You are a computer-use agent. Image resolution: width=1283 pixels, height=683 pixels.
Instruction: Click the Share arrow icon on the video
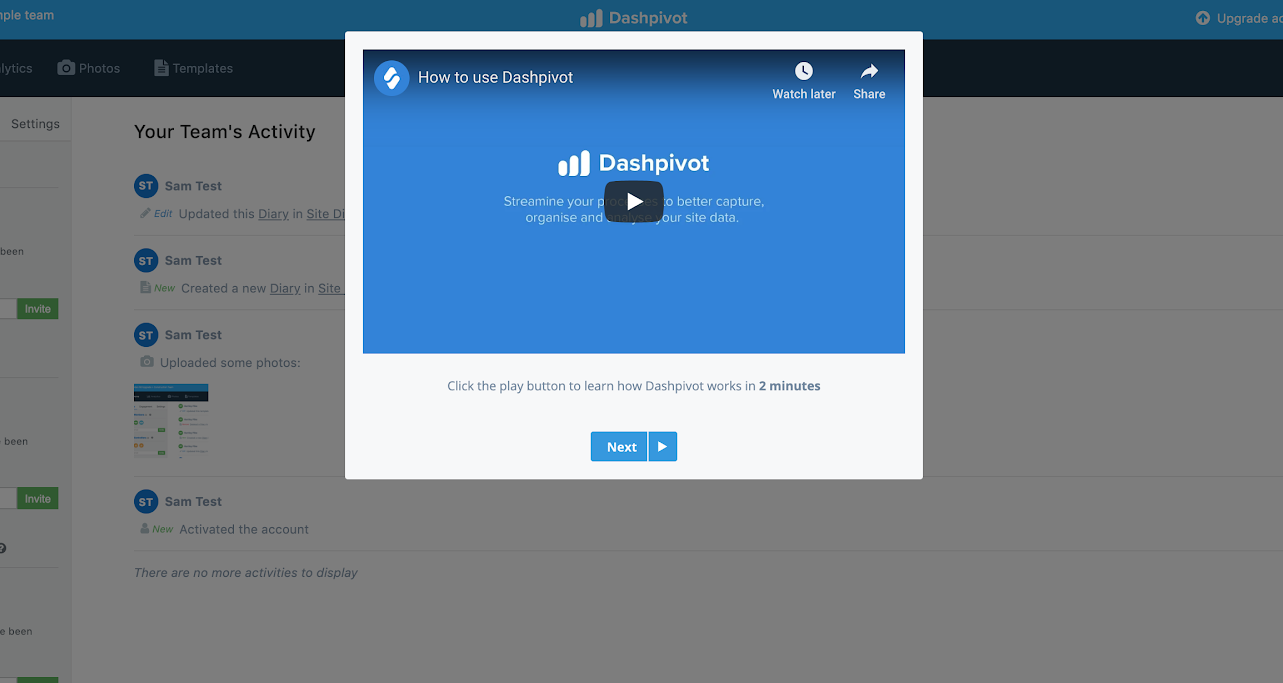pos(868,70)
